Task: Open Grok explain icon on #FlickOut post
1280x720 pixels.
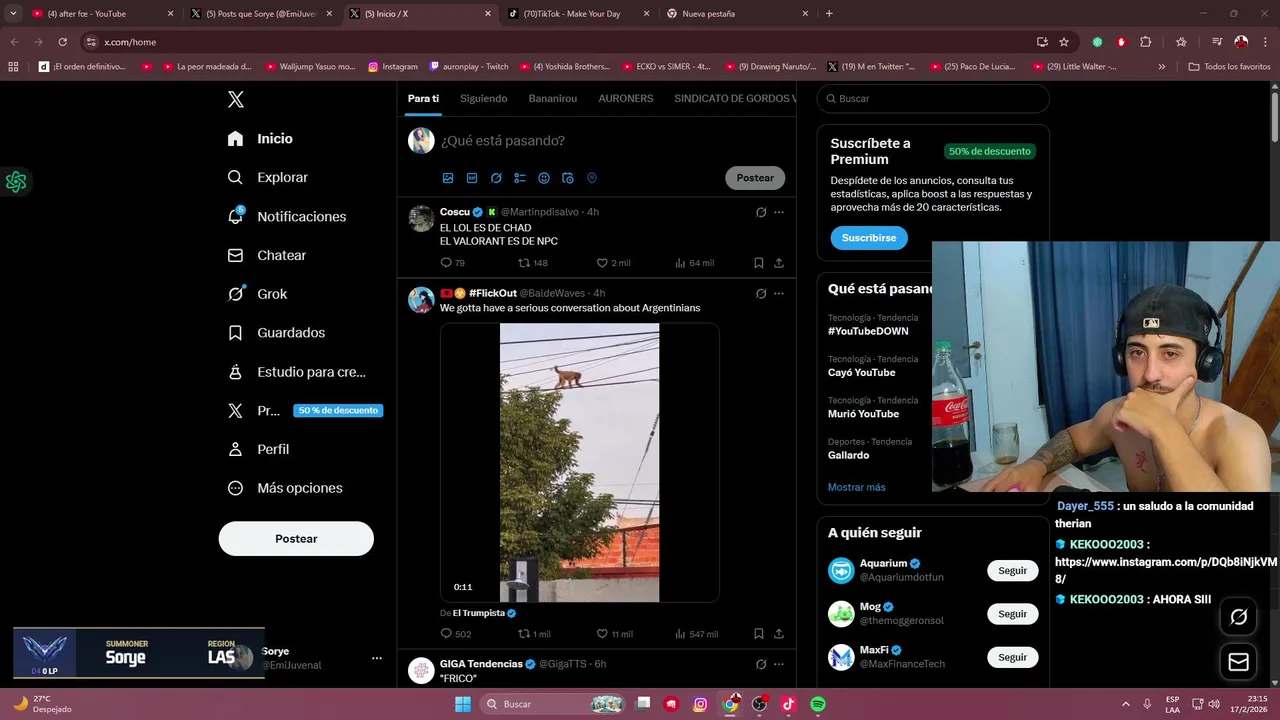Action: (x=761, y=293)
